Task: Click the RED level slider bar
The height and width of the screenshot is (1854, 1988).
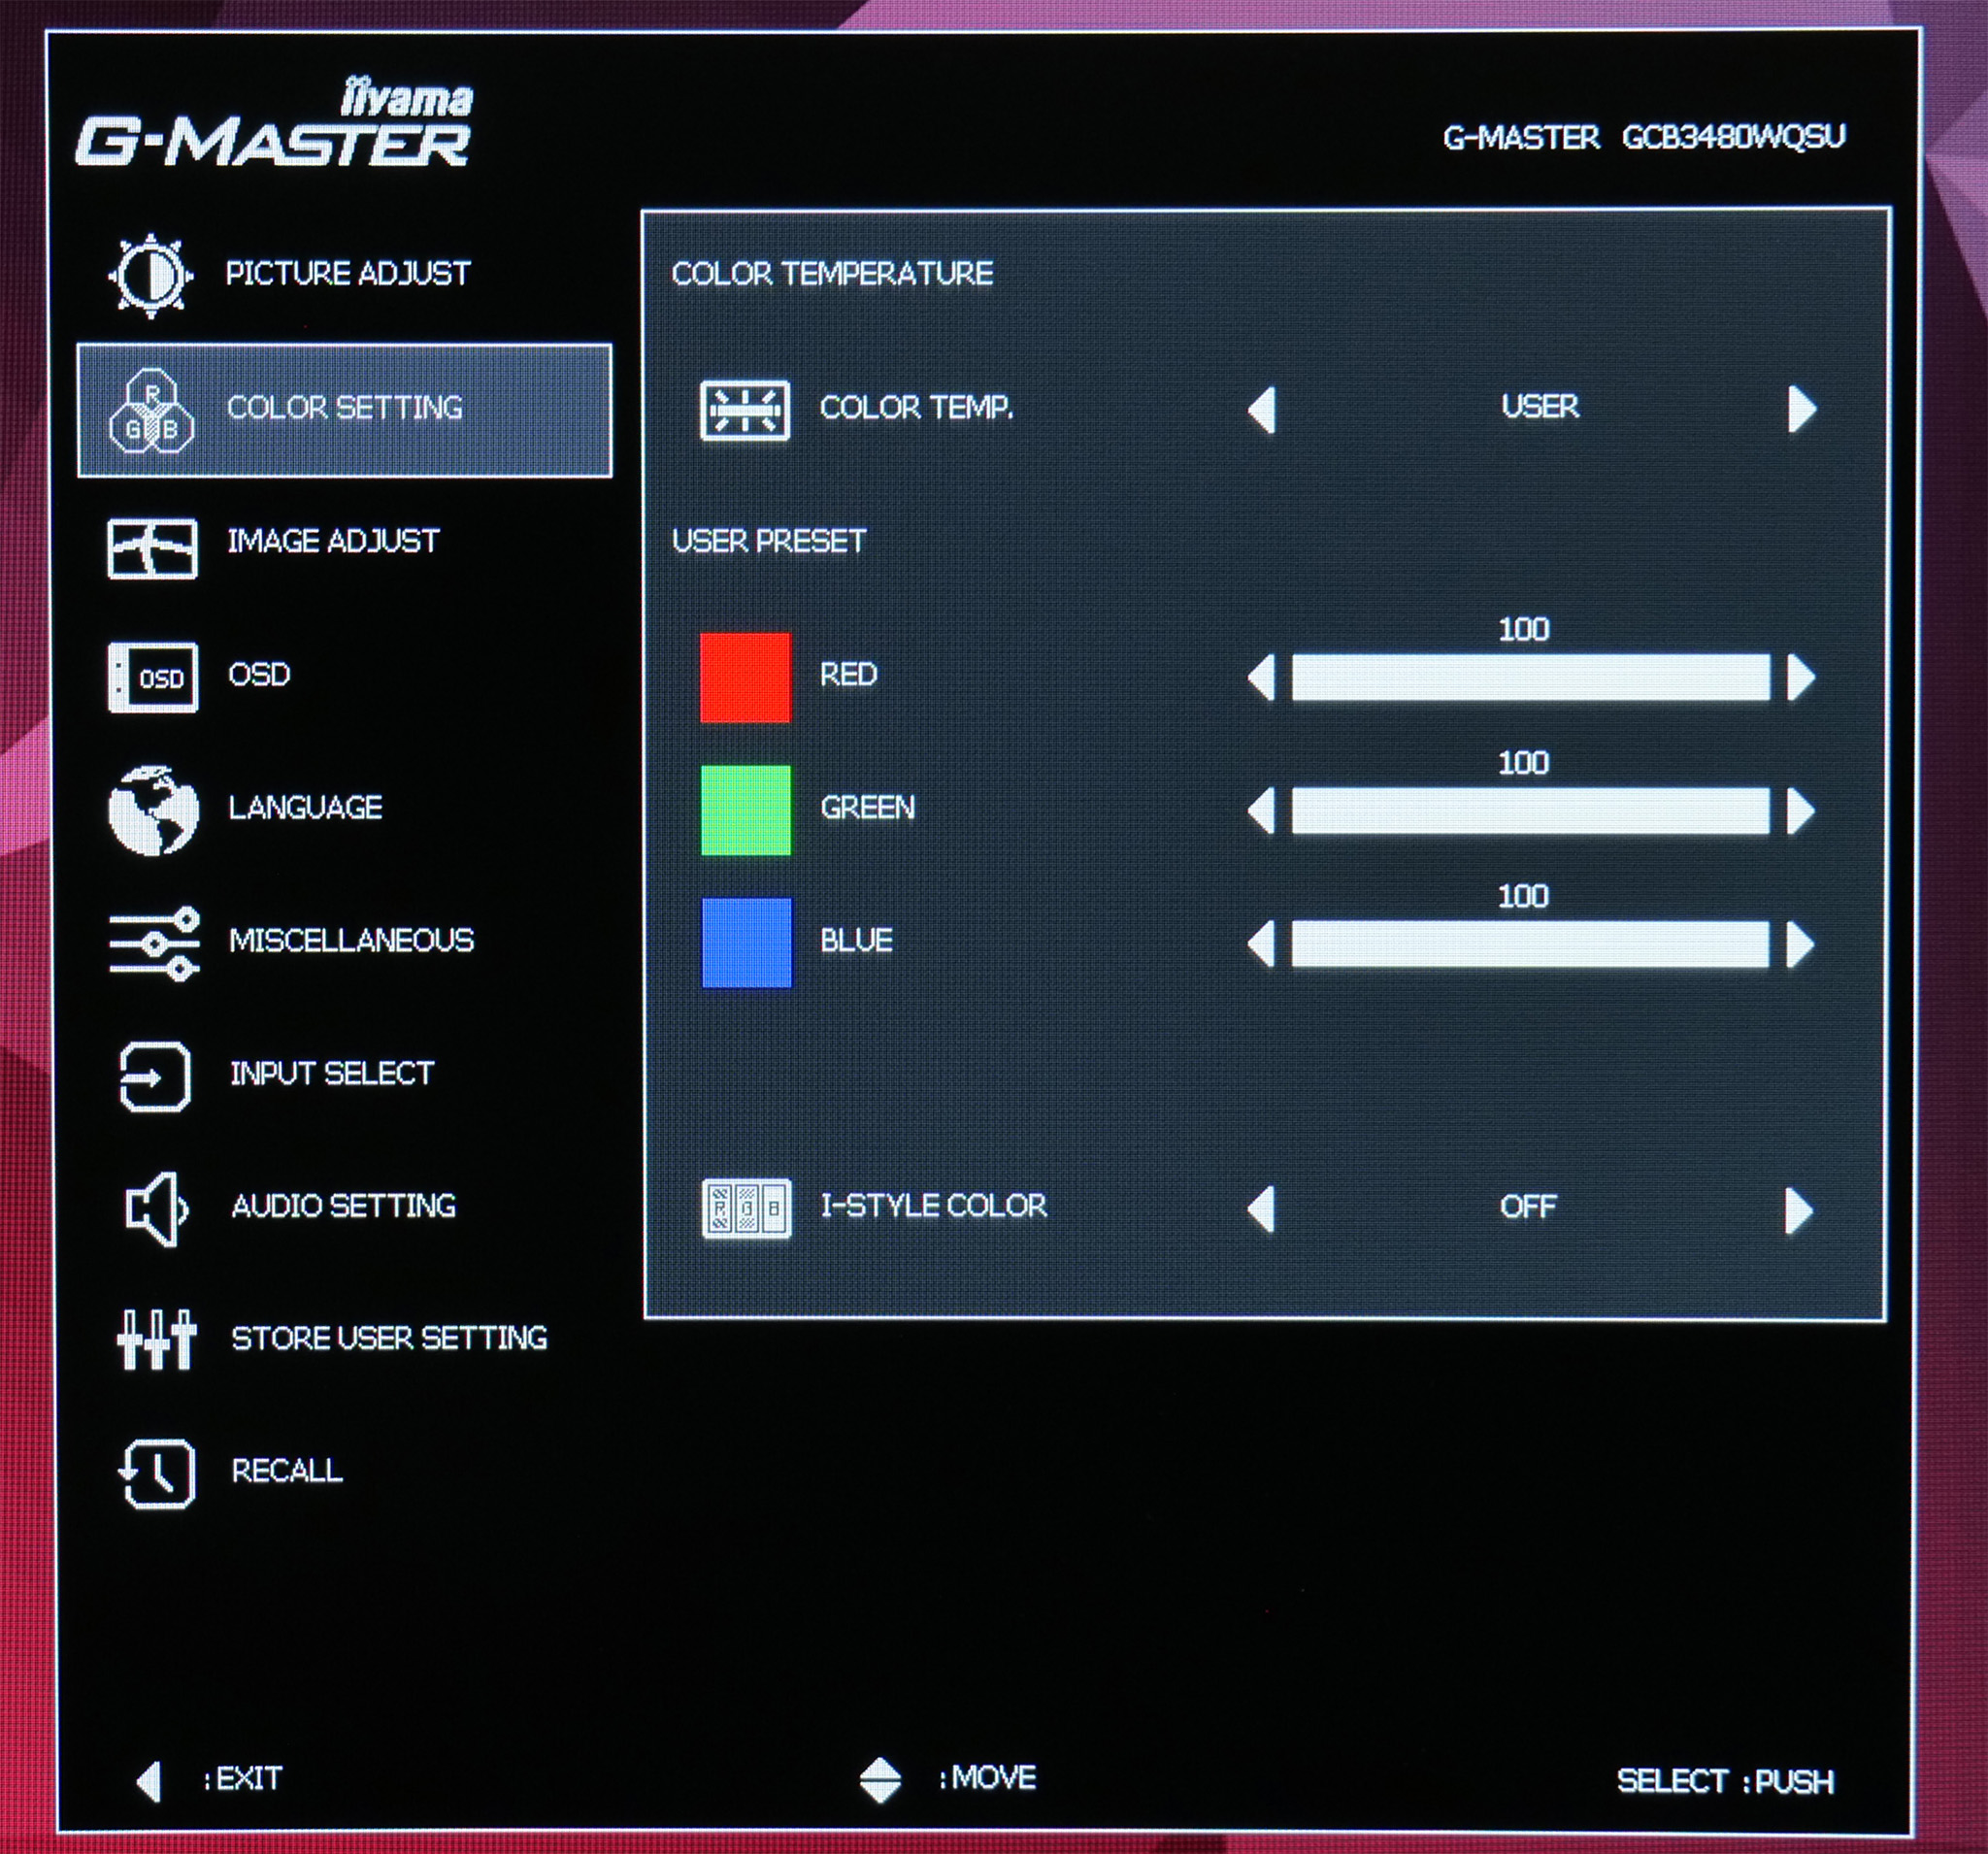Action: pyautogui.click(x=1530, y=678)
